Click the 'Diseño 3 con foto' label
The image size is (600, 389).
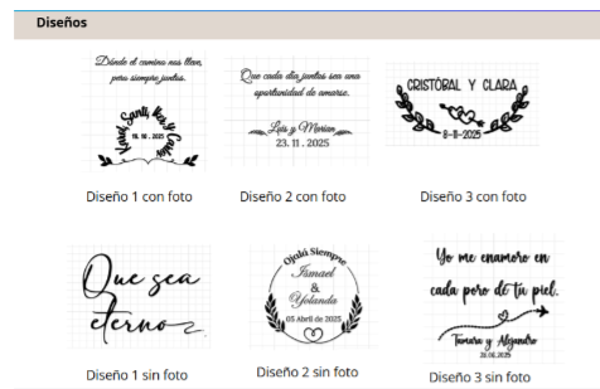point(473,197)
